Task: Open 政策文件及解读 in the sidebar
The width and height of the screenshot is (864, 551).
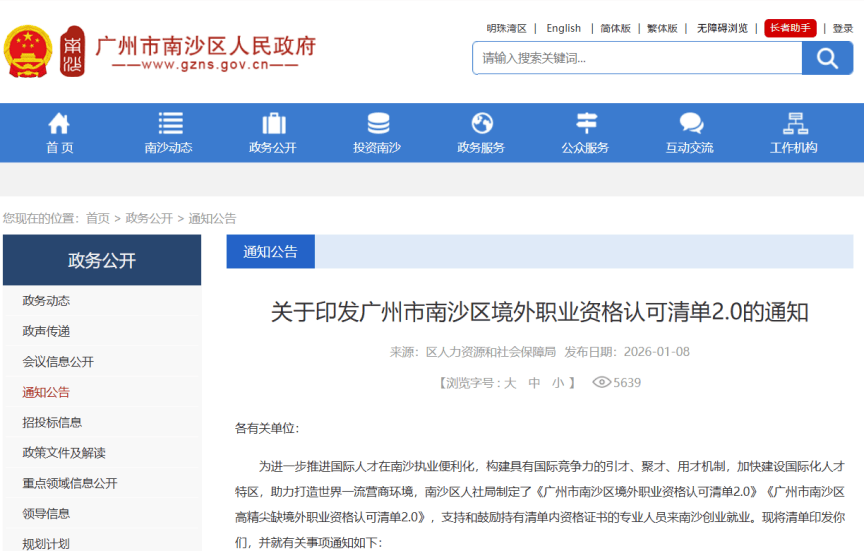Action: (x=64, y=453)
